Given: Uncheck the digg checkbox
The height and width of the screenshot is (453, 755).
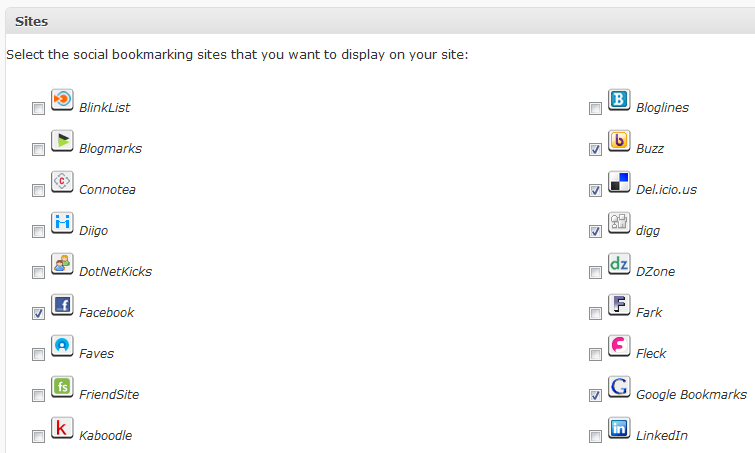Looking at the screenshot, I should tap(595, 232).
